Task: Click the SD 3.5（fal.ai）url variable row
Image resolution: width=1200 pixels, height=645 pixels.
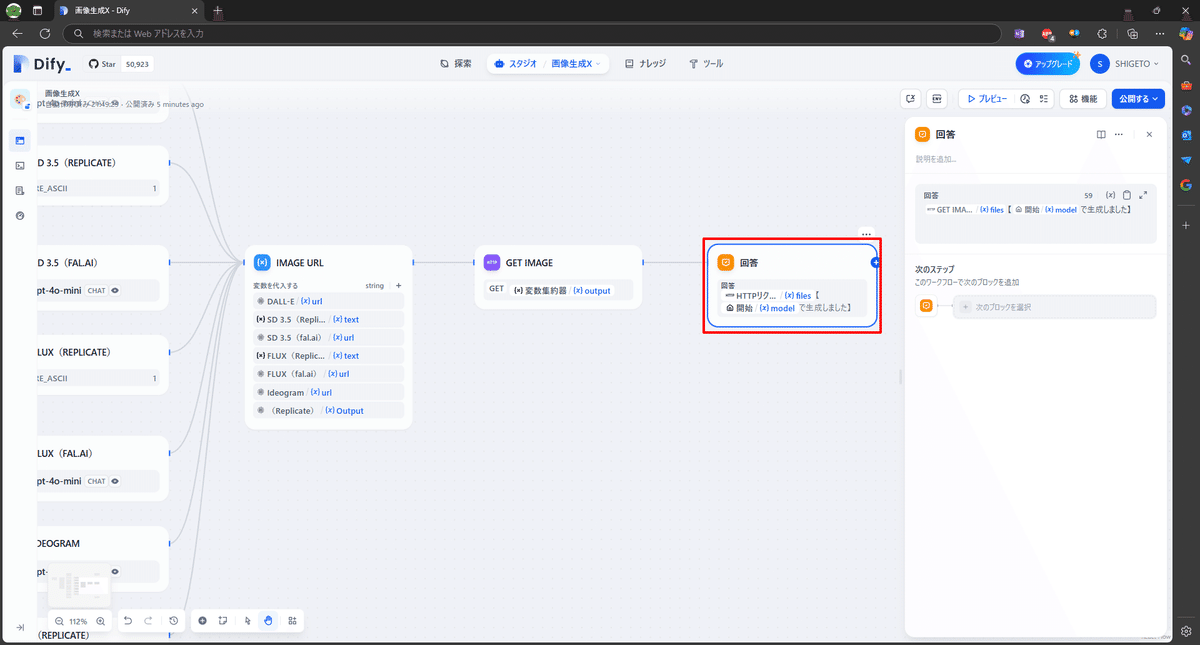Action: 329,337
